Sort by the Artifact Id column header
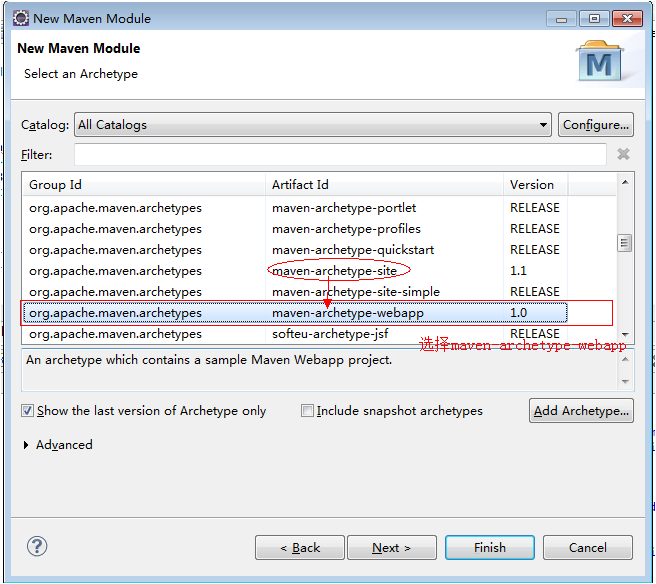Screen dimensions: 656x584 click(x=384, y=184)
